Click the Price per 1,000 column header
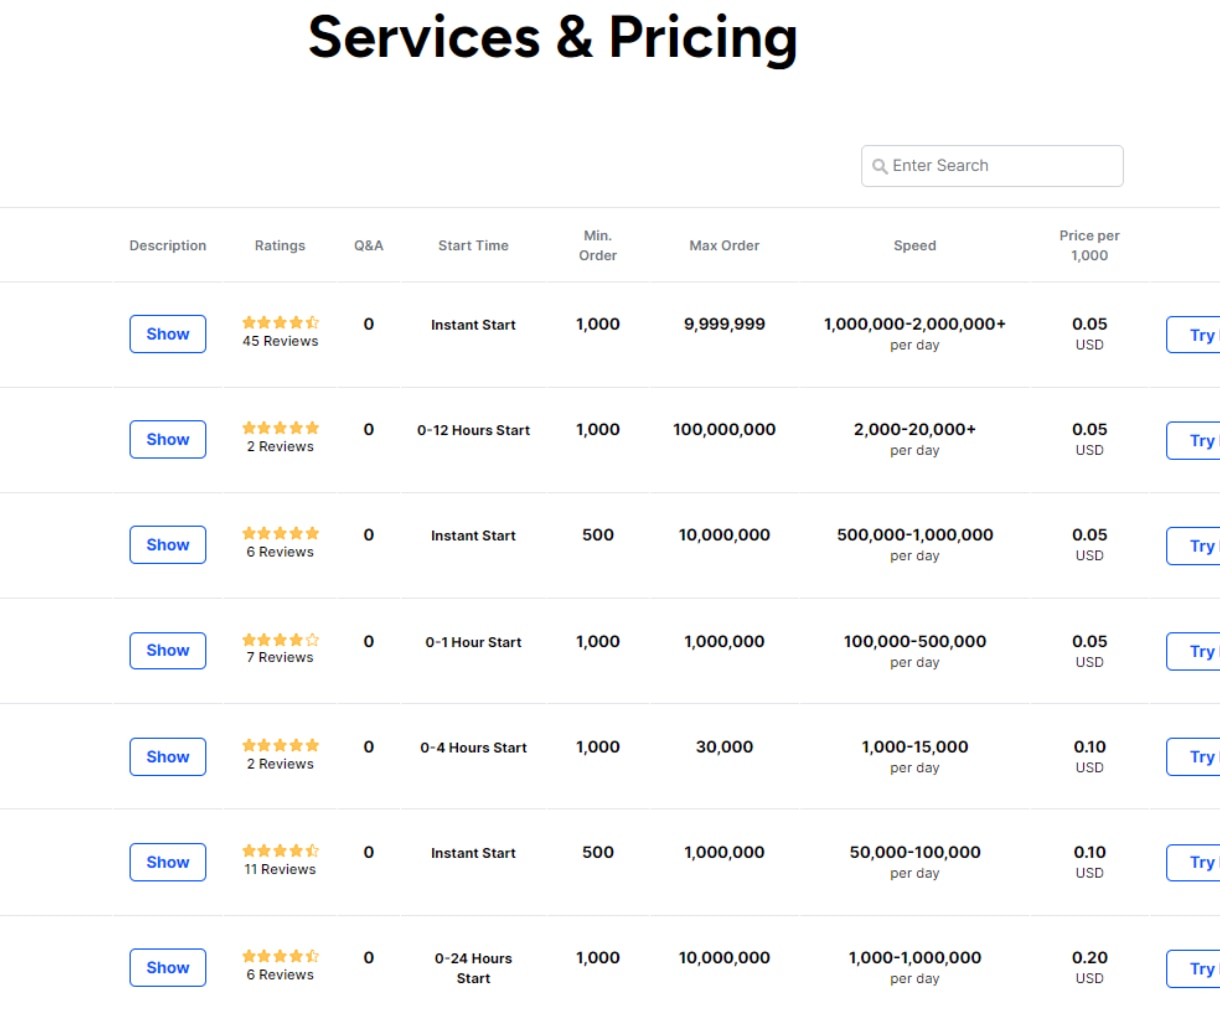The image size is (1220, 1009). tap(1090, 245)
